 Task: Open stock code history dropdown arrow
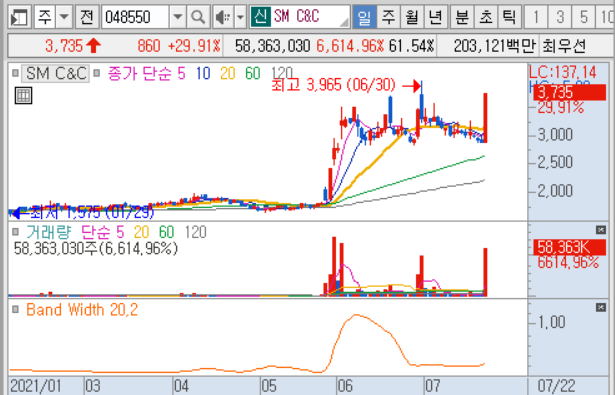[178, 17]
